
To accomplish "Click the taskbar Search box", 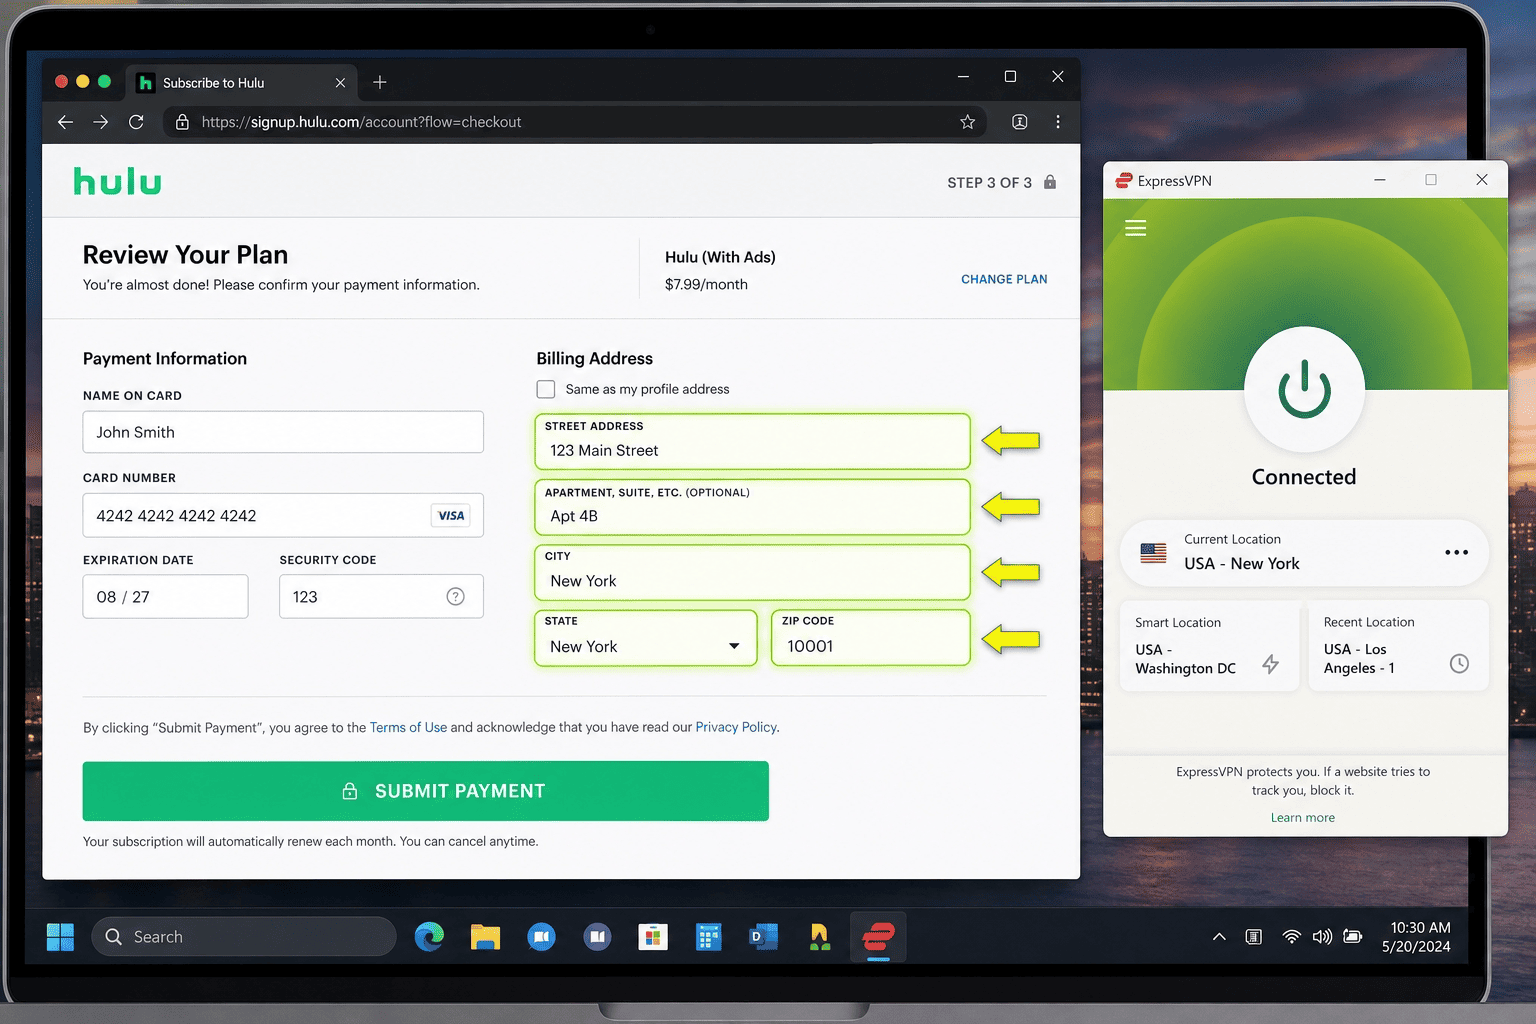I will coord(244,937).
